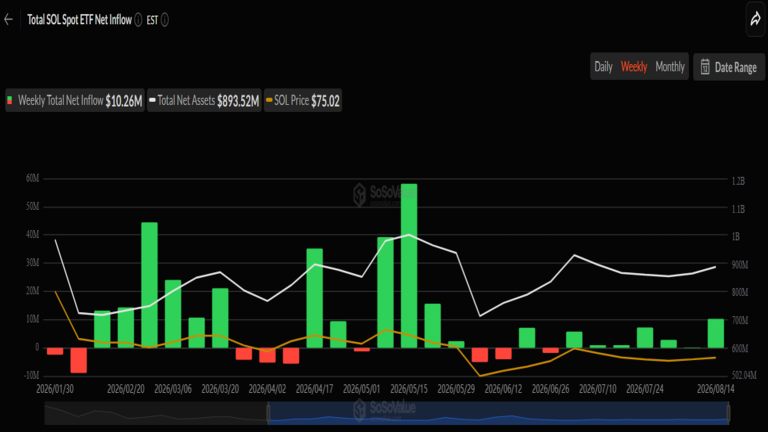Click the 2026/05/15 axis date label
768x432 pixels.
409,389
